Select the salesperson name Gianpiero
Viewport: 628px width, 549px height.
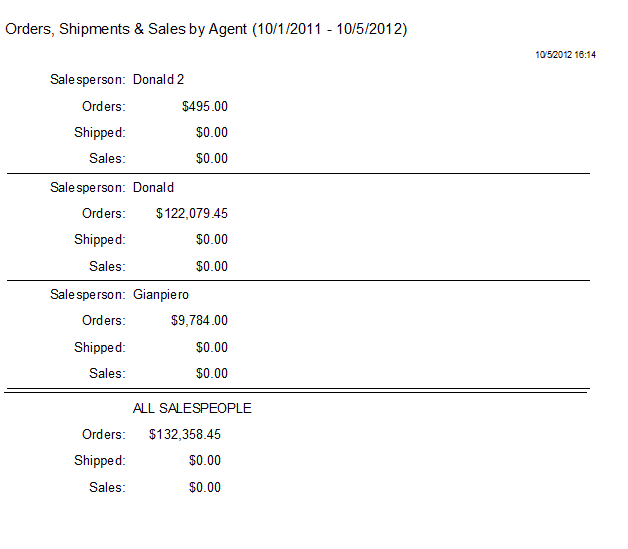point(160,294)
